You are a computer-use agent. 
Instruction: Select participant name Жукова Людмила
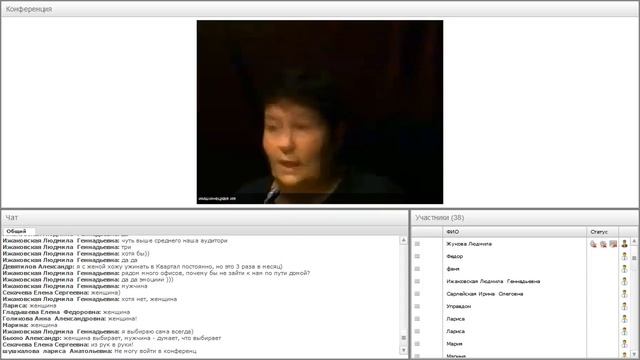(x=469, y=244)
